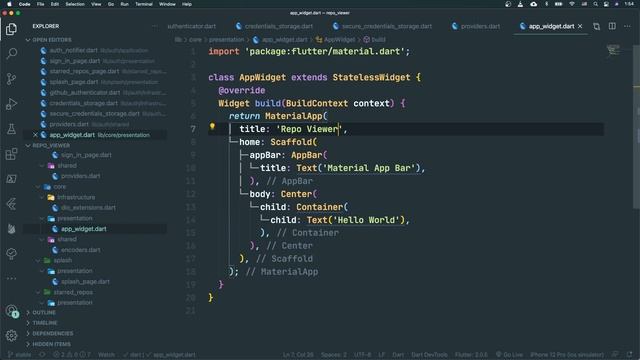Toggle Go Live server in status bar
This screenshot has width=640, height=360.
[509, 355]
